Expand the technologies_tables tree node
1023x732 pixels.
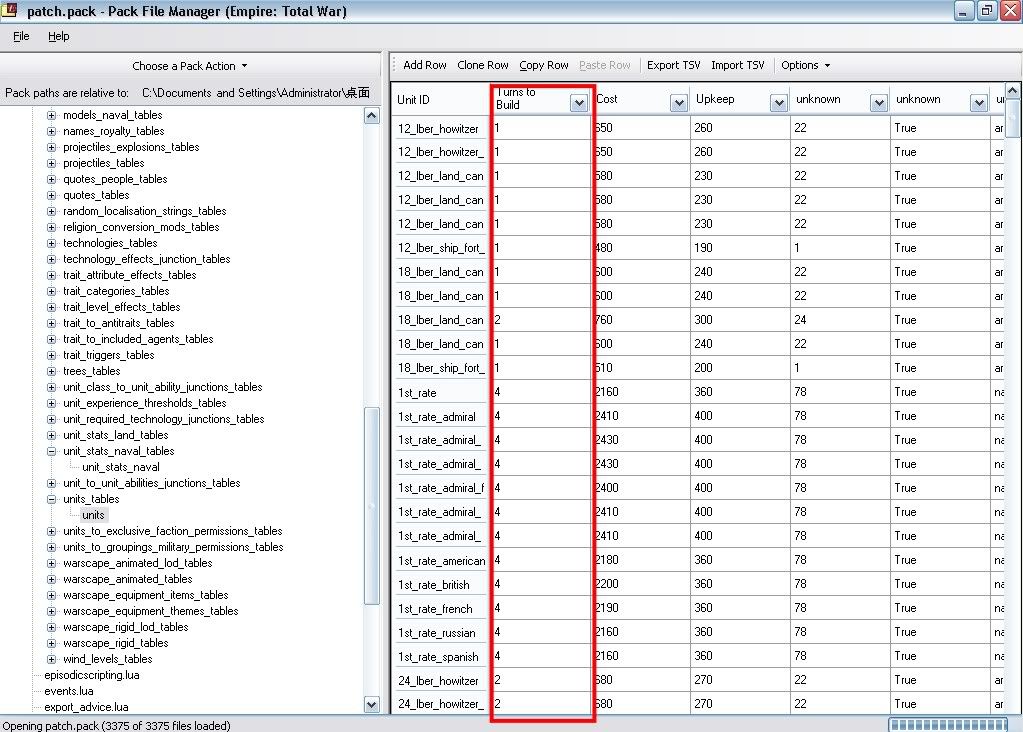52,243
